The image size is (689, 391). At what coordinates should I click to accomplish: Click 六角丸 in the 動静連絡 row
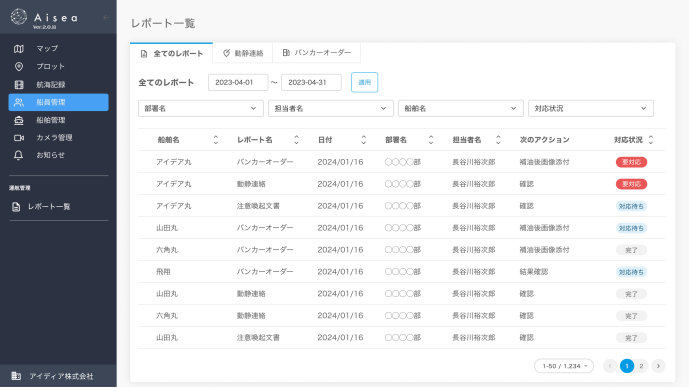167,316
